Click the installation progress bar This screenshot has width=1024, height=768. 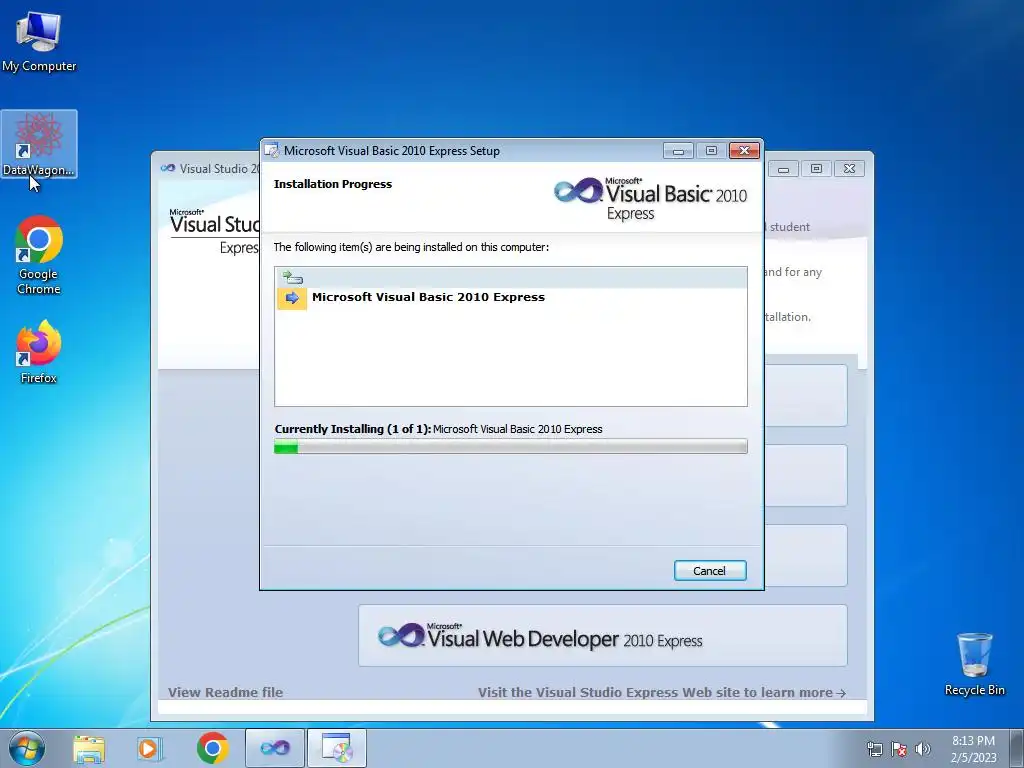[x=511, y=447]
